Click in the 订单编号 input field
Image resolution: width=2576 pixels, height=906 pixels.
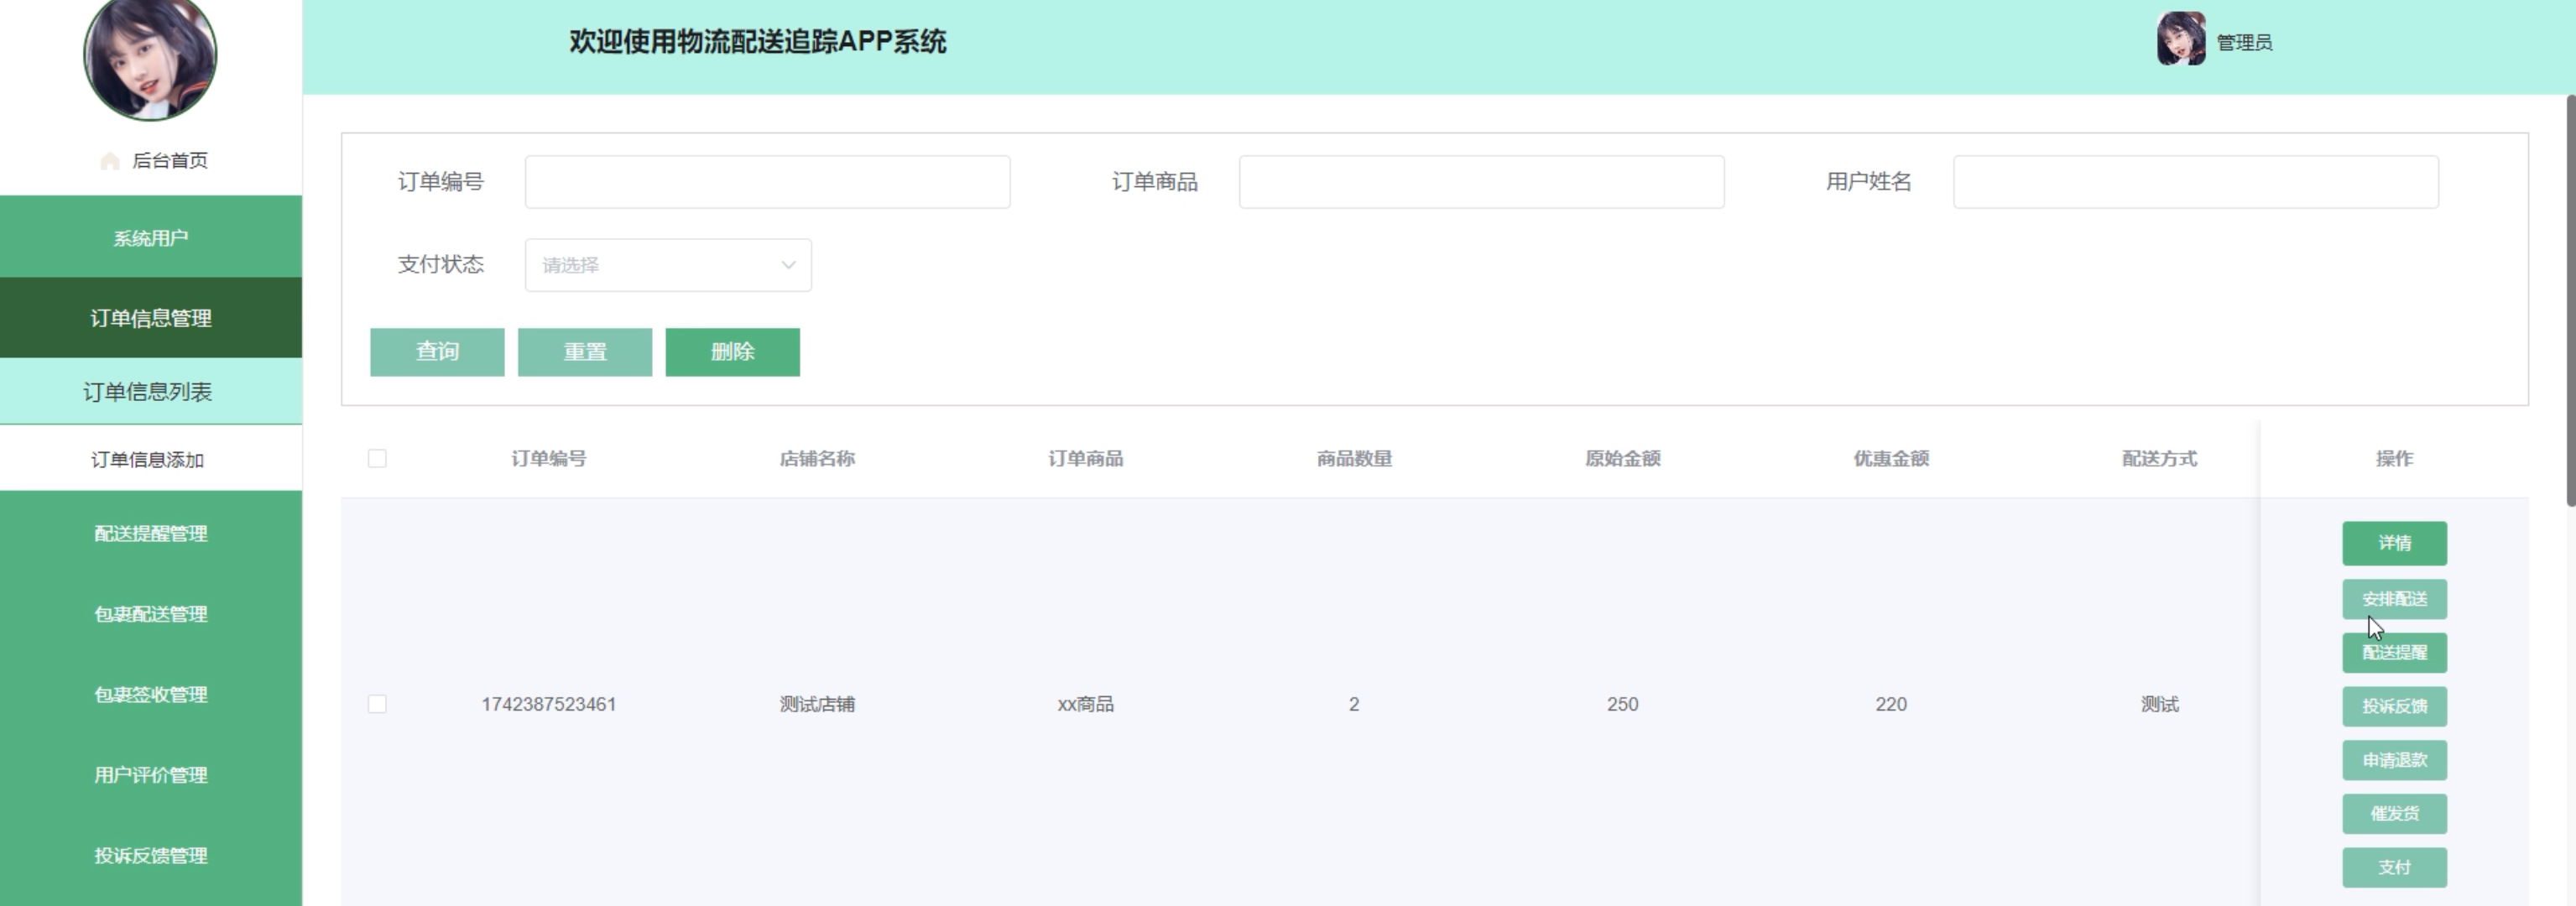767,182
